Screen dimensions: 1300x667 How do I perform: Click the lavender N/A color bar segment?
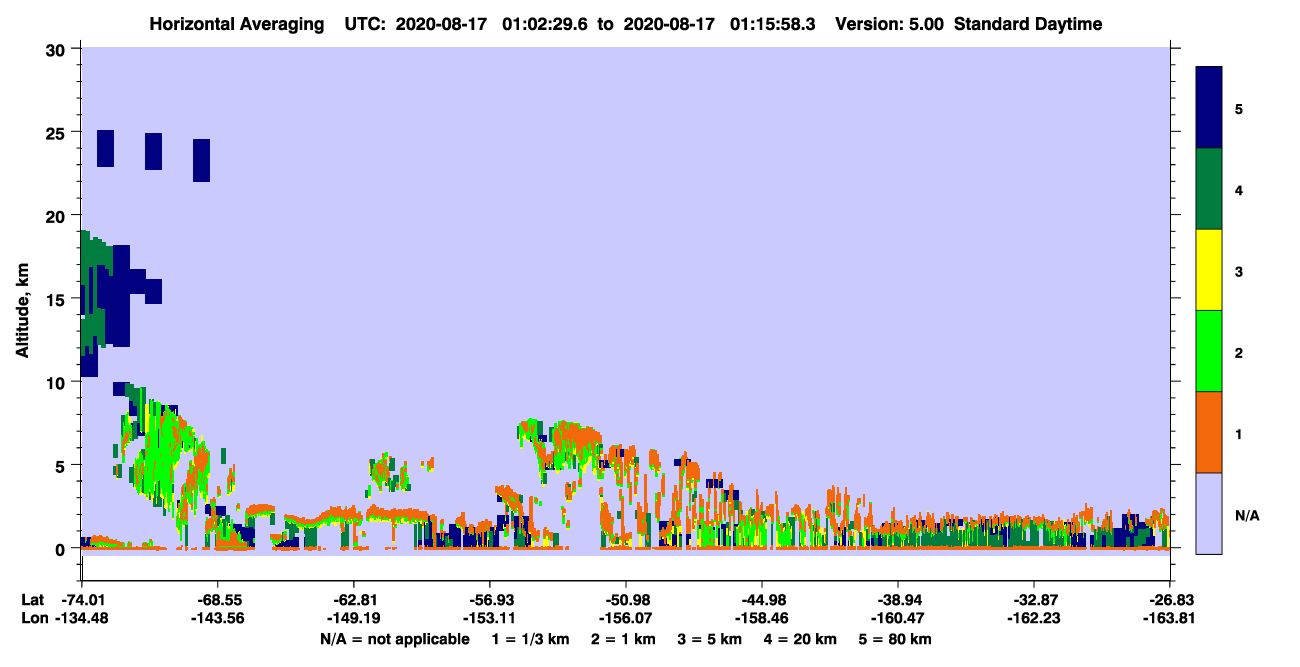[x=1209, y=513]
